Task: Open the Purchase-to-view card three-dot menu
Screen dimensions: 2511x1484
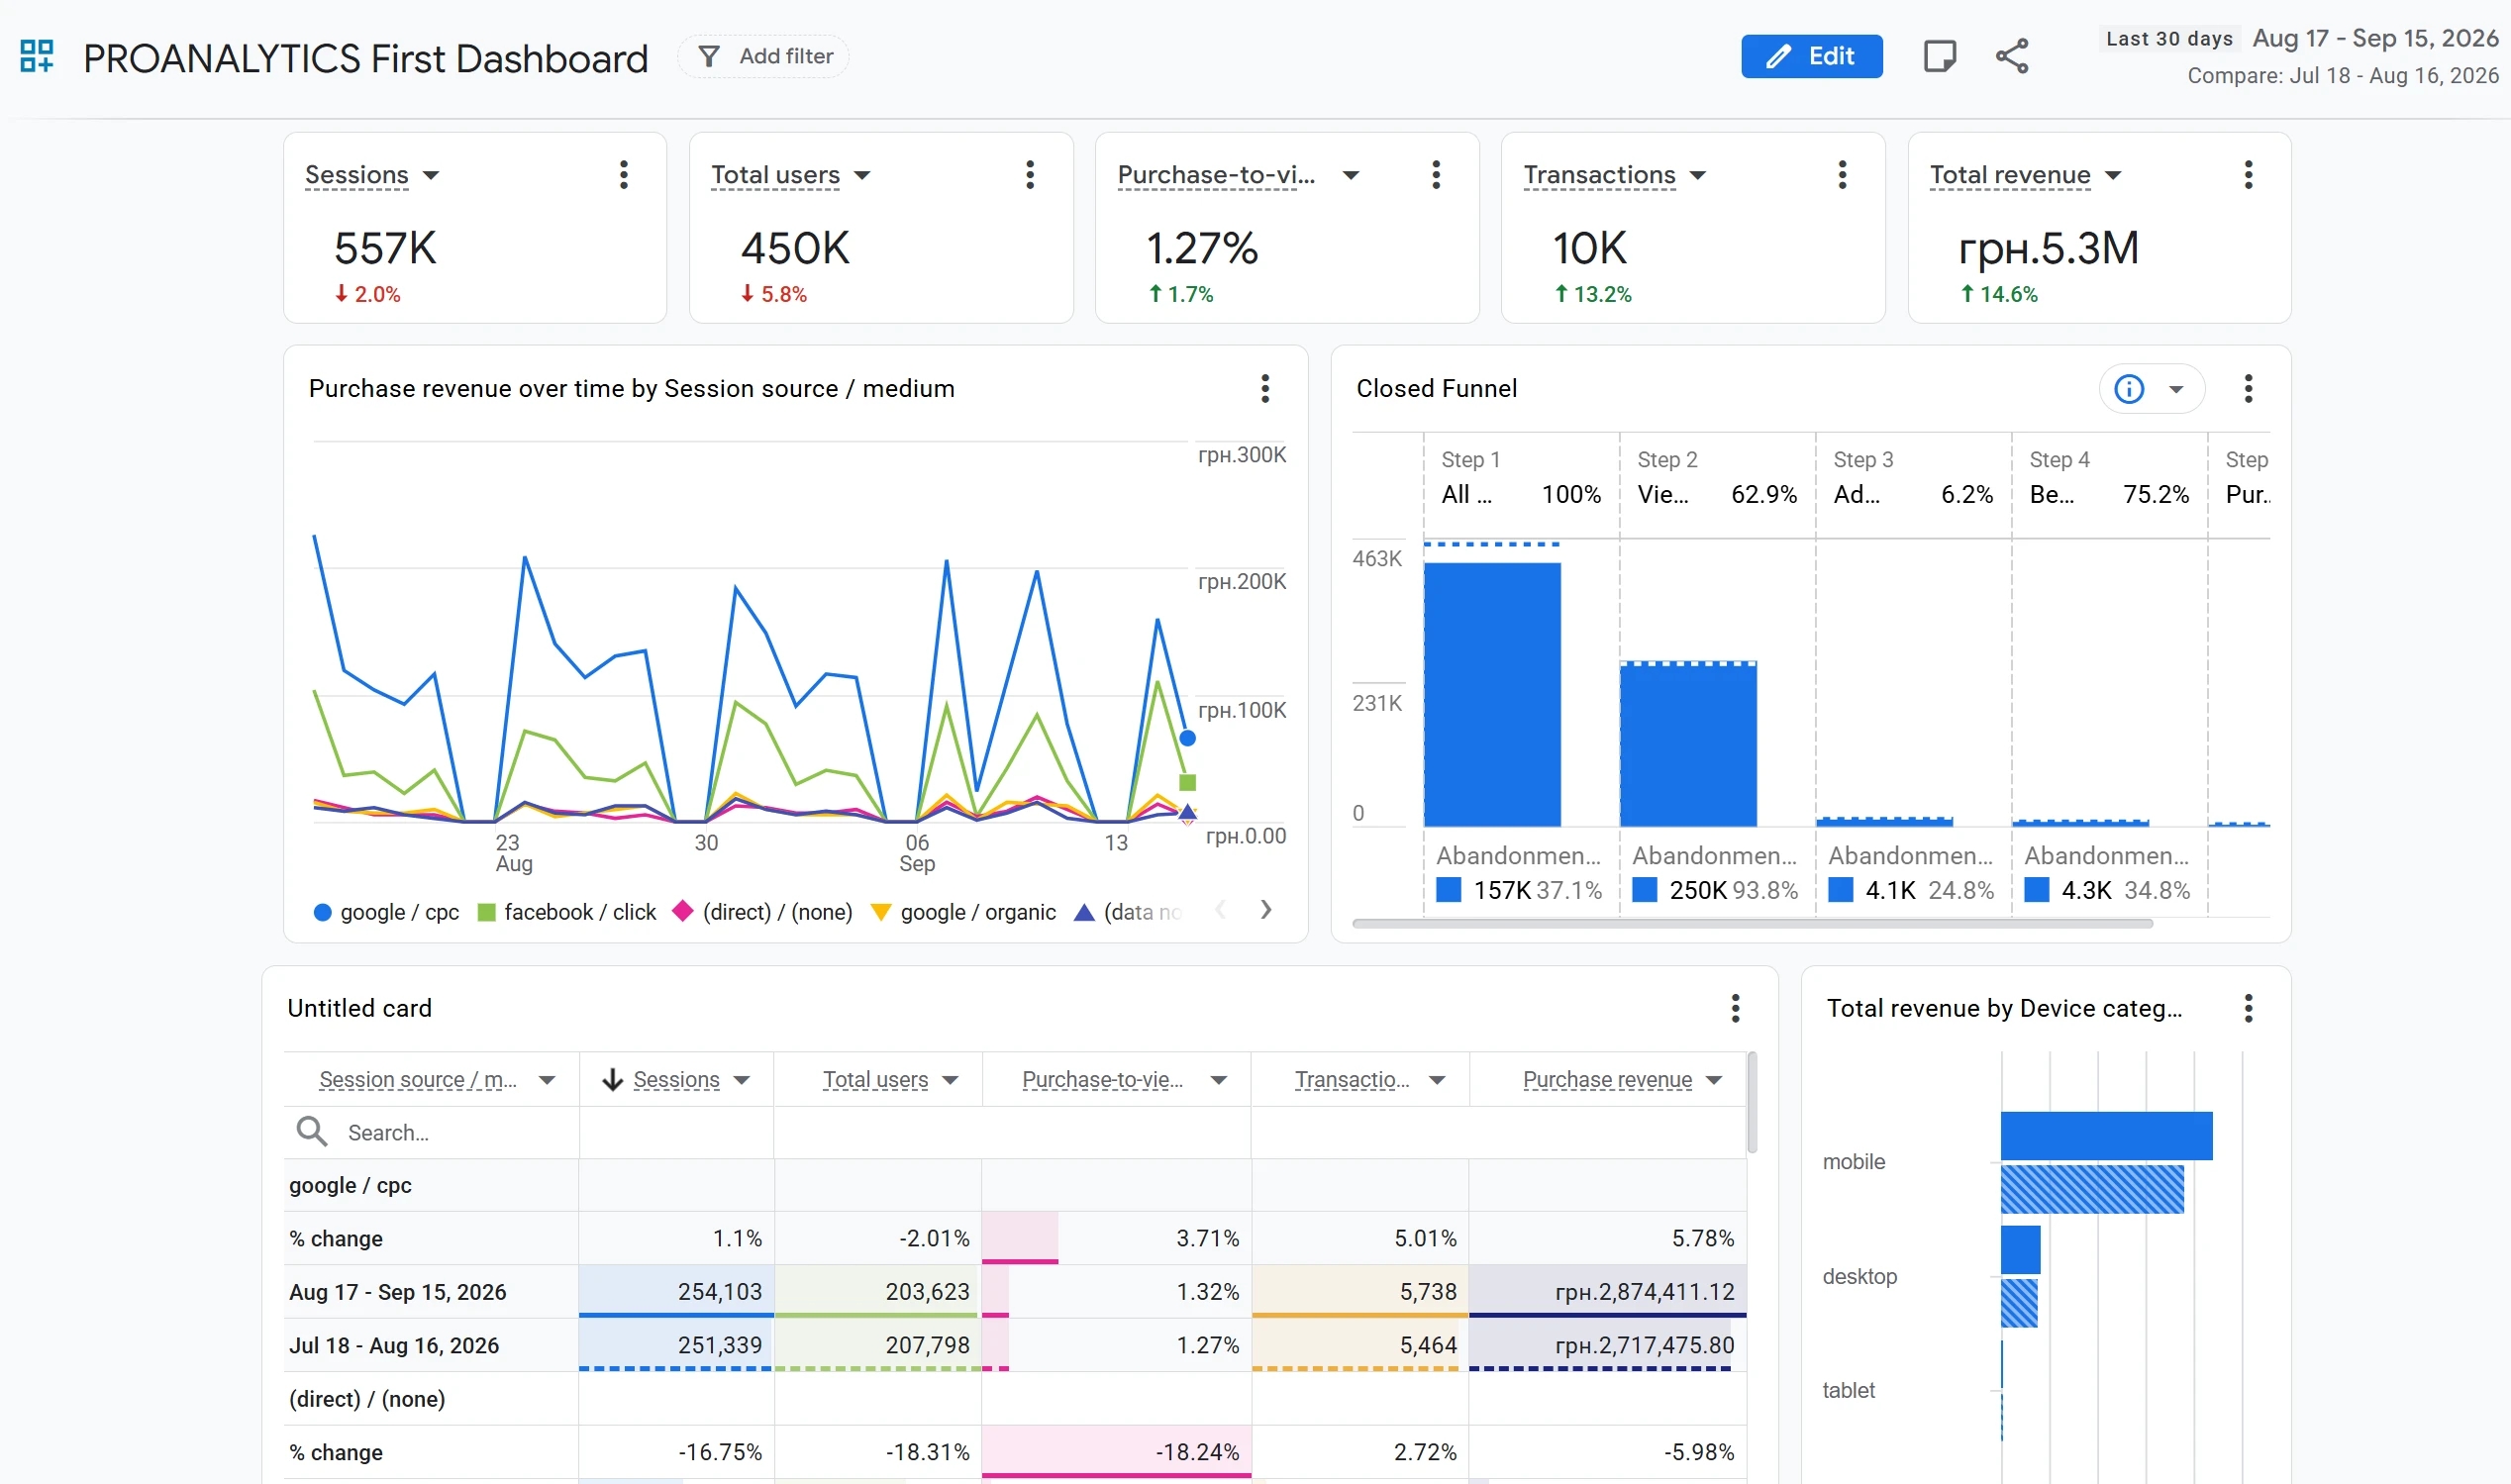Action: (1436, 175)
